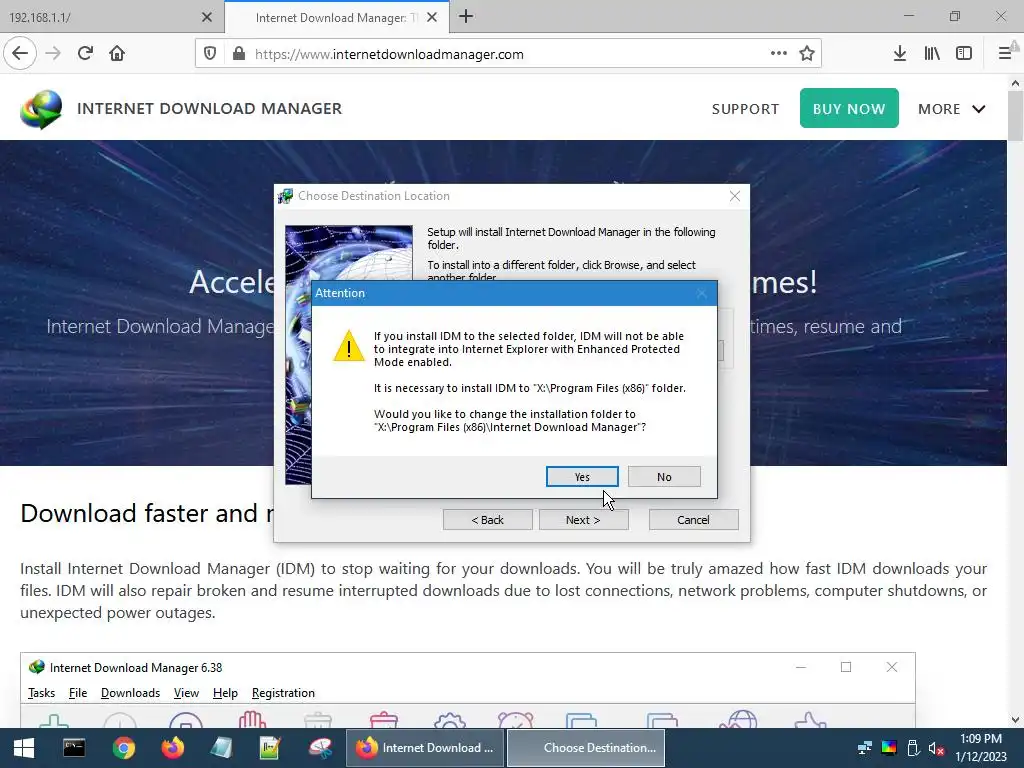Open the Registration menu in IDM screenshot

click(x=283, y=693)
